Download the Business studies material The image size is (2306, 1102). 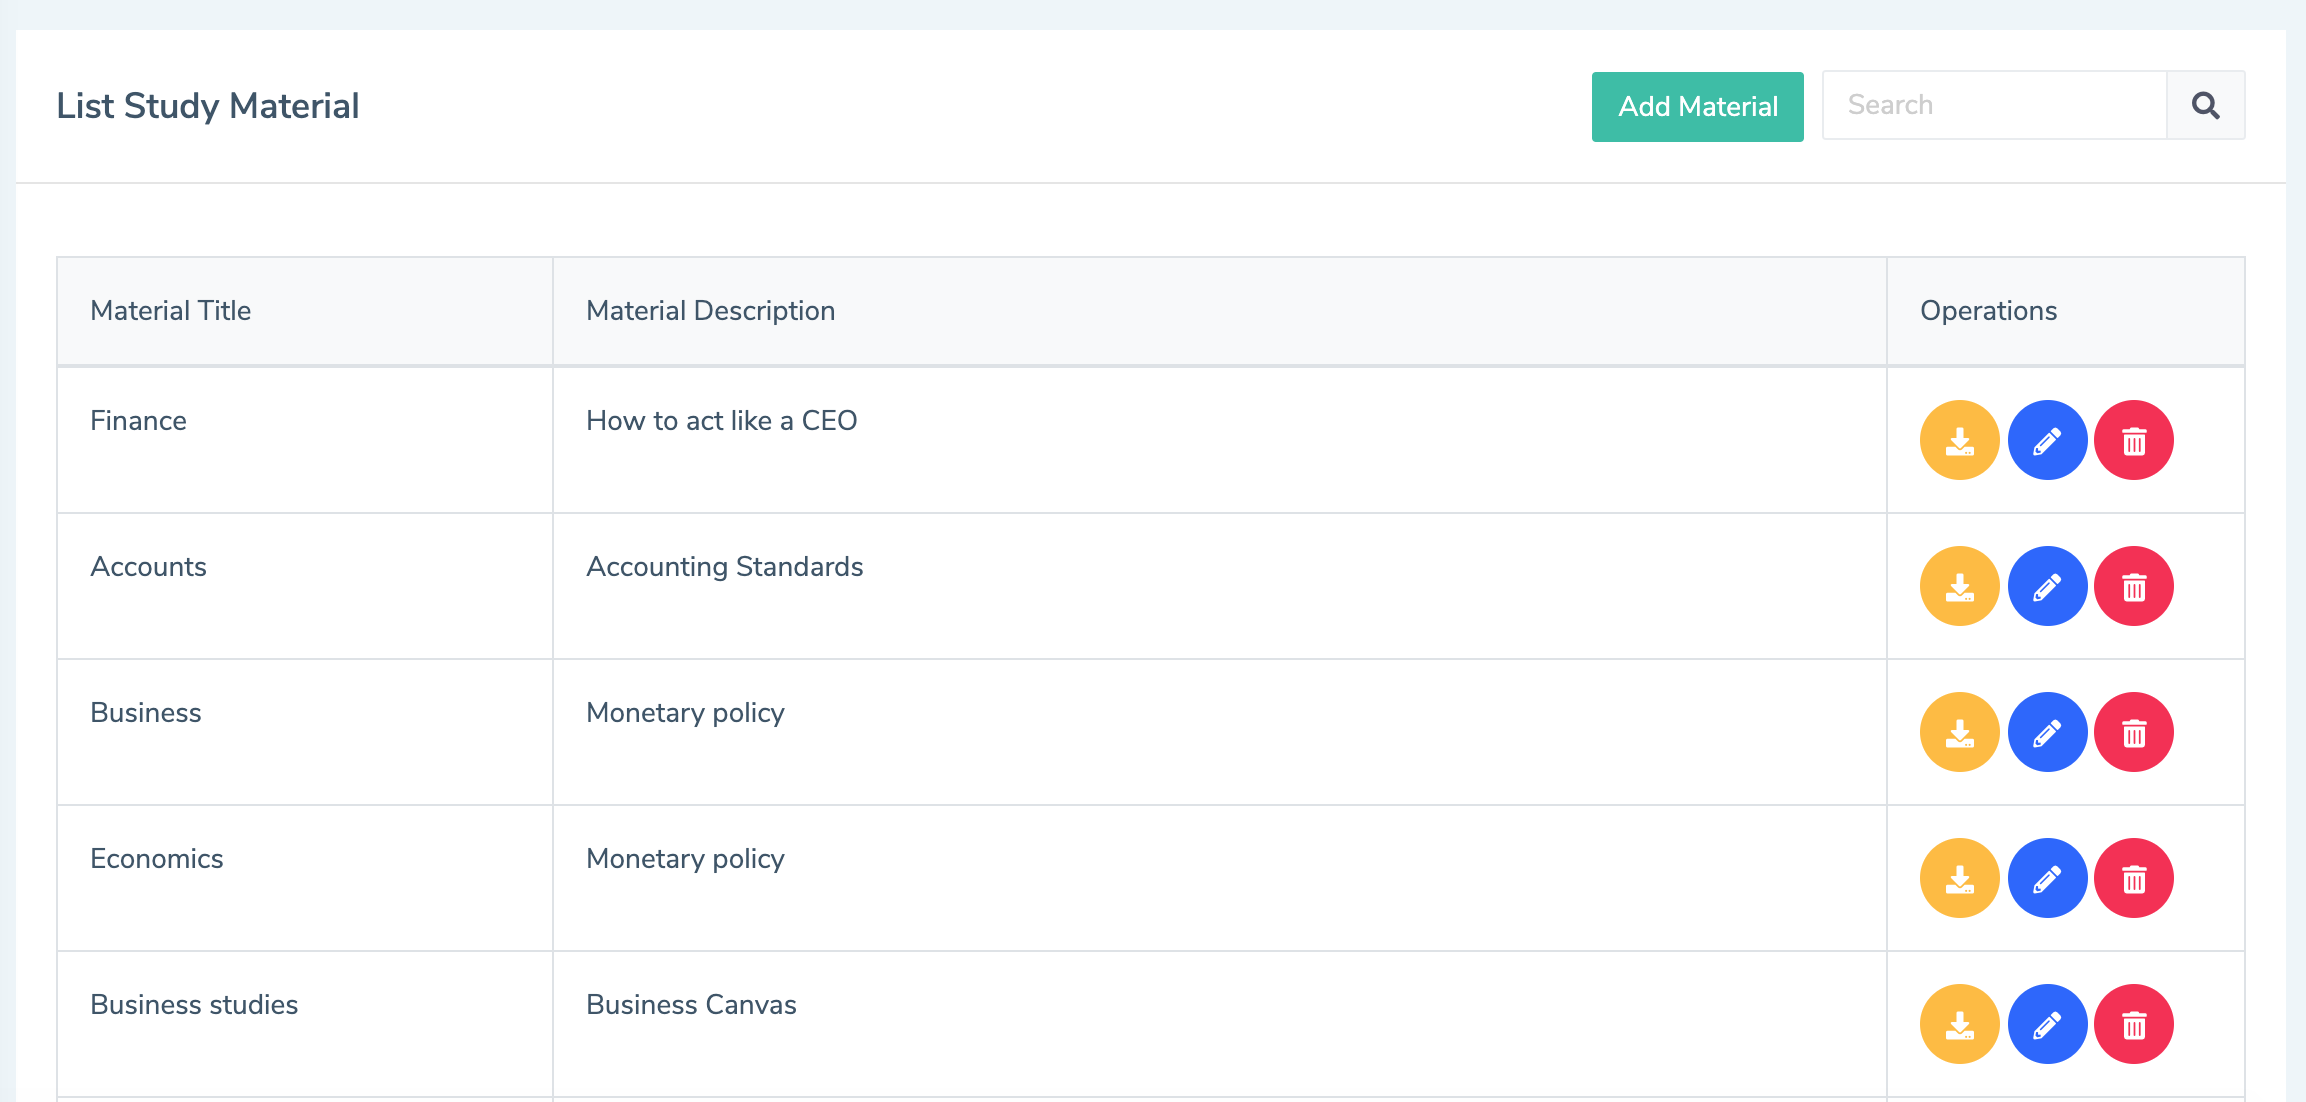pyautogui.click(x=1959, y=1024)
